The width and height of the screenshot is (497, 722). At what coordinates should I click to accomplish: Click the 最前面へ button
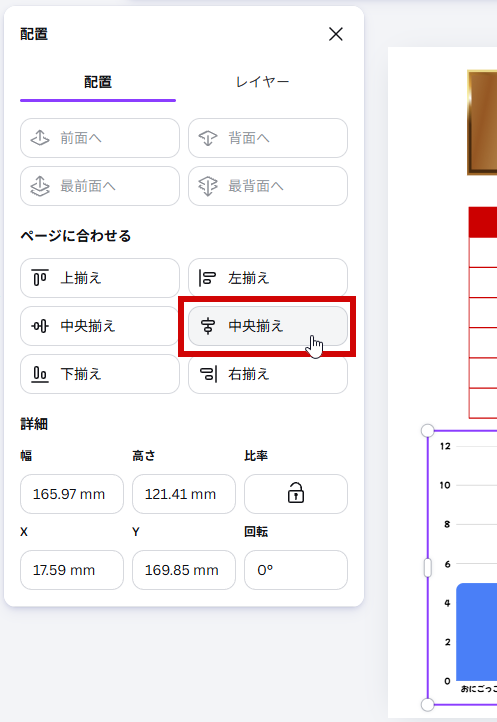[100, 186]
